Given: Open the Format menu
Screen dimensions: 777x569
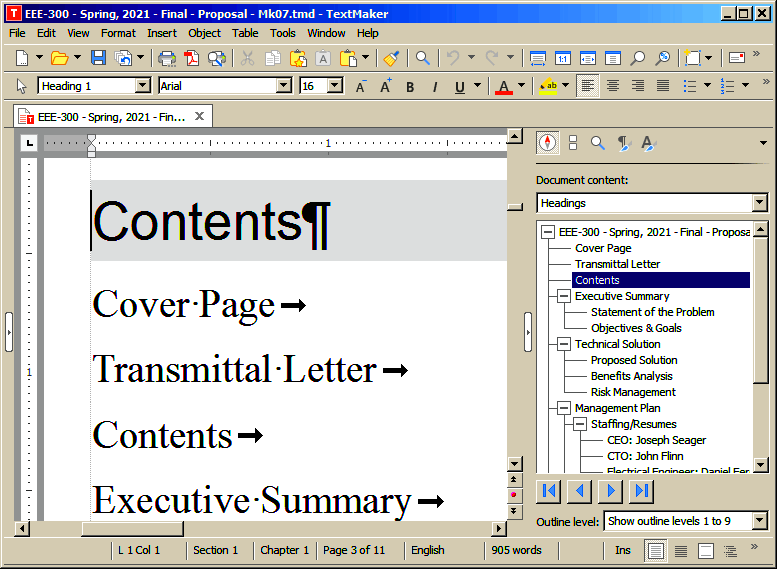Looking at the screenshot, I should (x=118, y=33).
